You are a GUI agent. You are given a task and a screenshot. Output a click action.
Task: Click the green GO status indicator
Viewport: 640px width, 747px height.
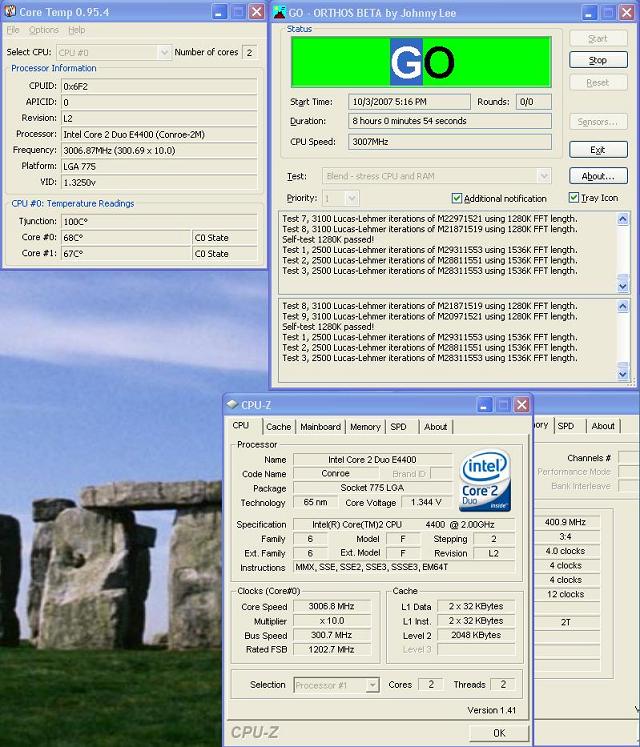[421, 62]
